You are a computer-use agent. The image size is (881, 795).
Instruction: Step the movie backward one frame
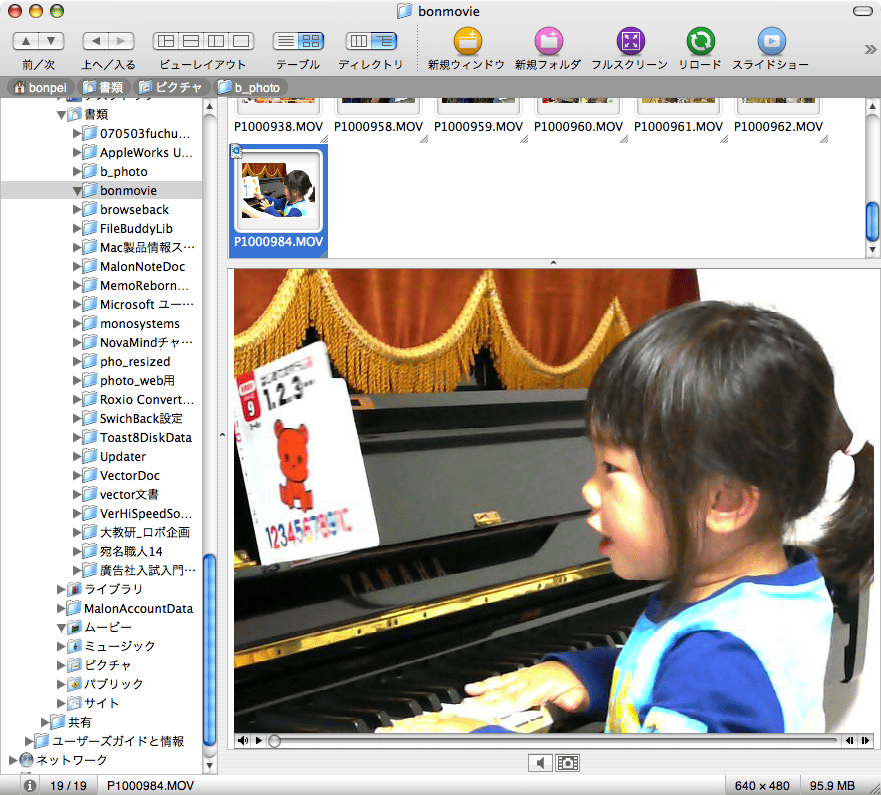click(850, 741)
